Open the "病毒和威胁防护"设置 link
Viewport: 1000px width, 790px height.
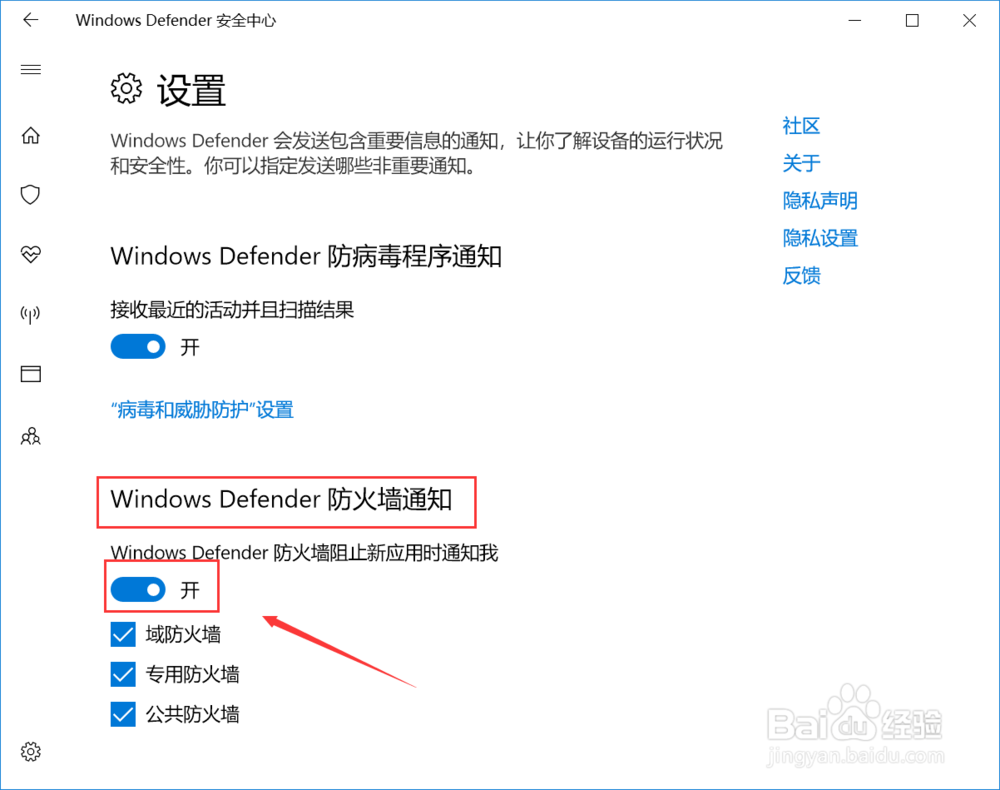point(202,409)
